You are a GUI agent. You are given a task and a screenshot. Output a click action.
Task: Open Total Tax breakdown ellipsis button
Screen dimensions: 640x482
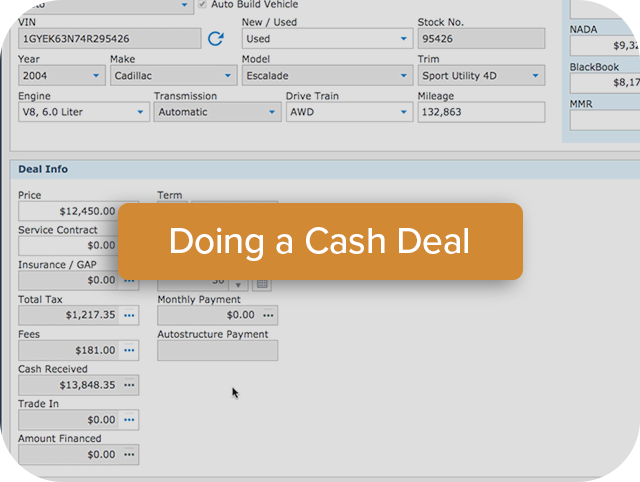pos(129,316)
